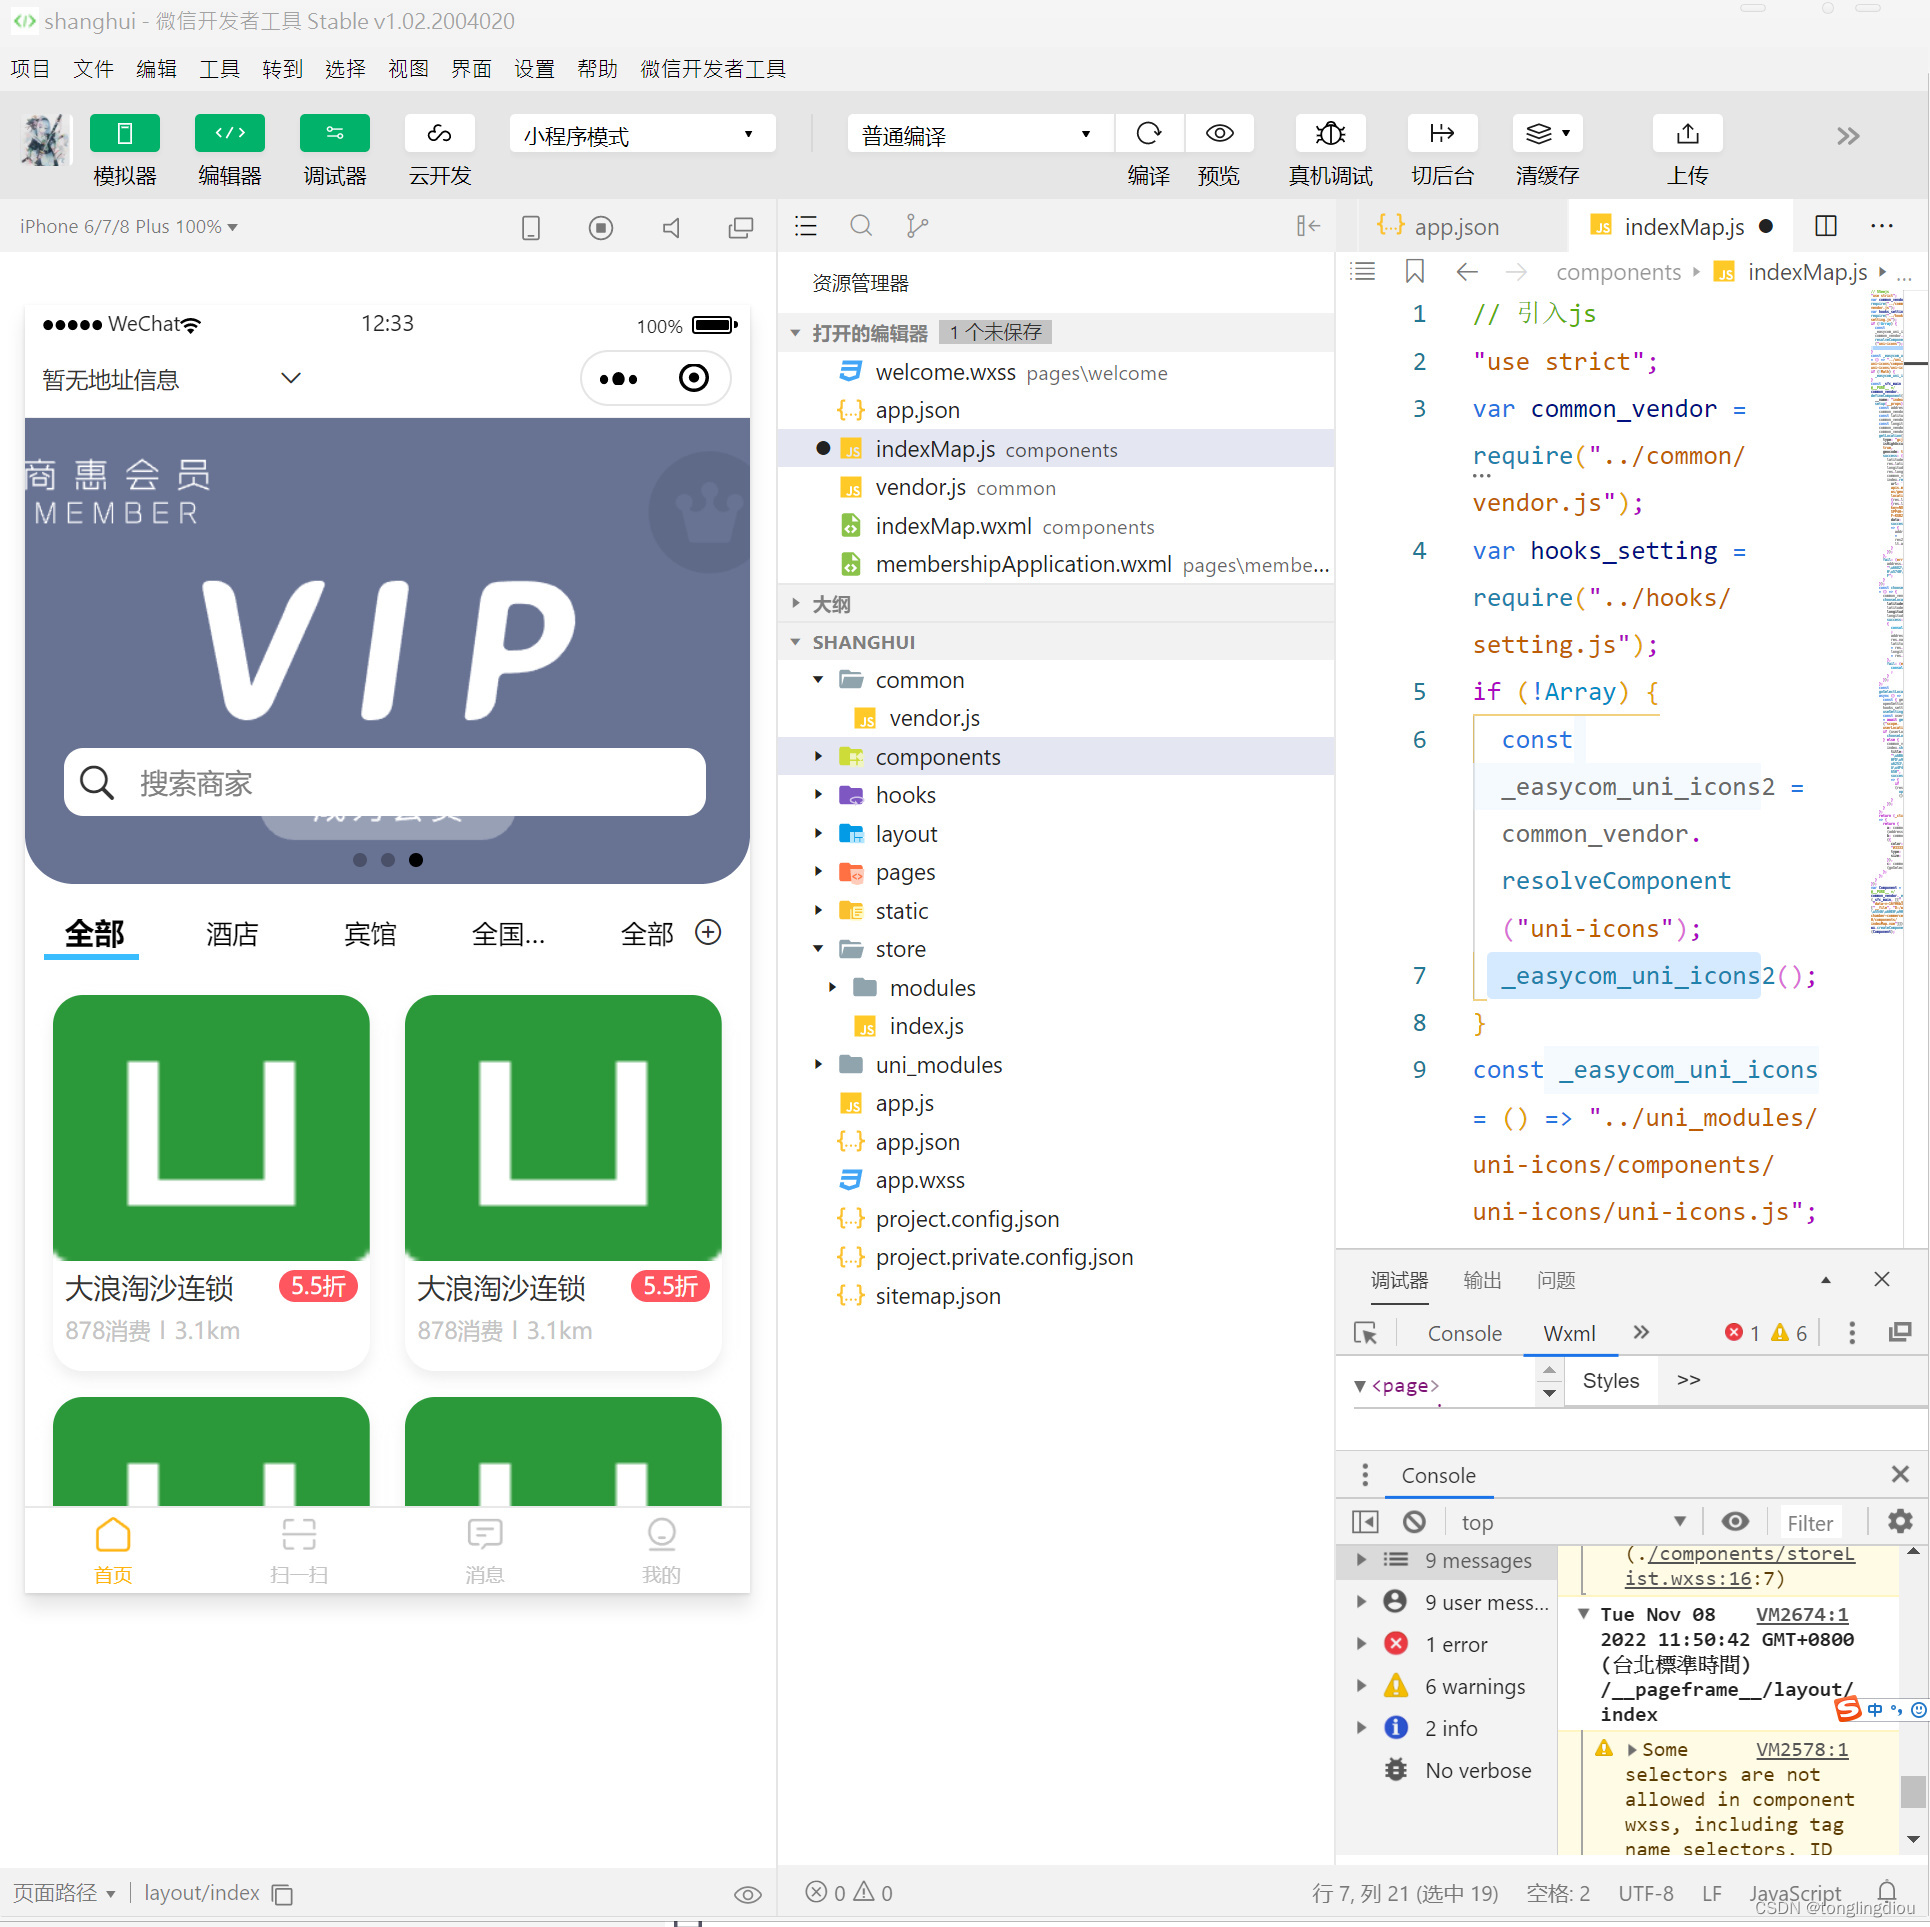Toggle the eye visibility icon in console toolbar

(1735, 1521)
